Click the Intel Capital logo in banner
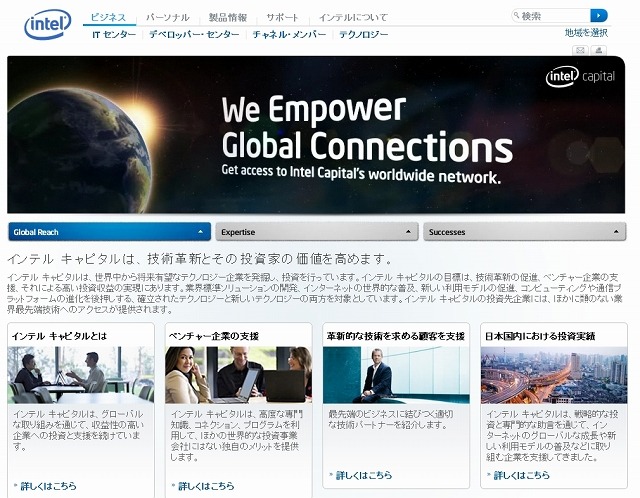640x498 pixels. pos(580,76)
